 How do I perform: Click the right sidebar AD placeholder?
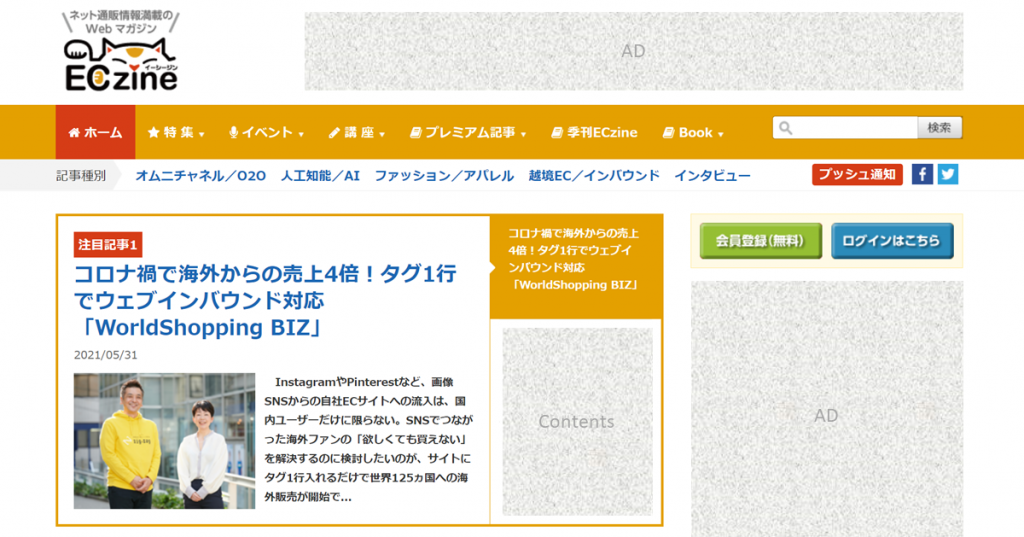[x=827, y=410]
